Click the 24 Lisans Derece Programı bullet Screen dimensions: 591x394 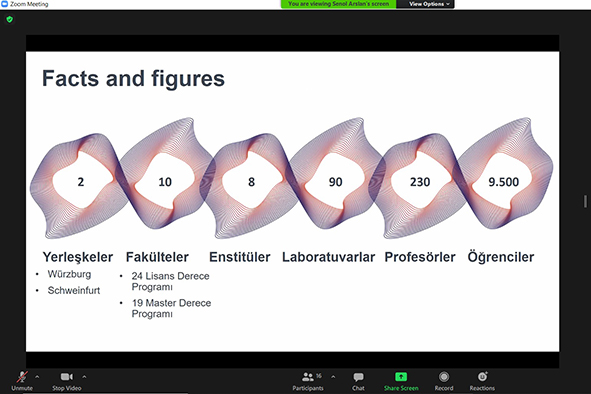tap(170, 281)
